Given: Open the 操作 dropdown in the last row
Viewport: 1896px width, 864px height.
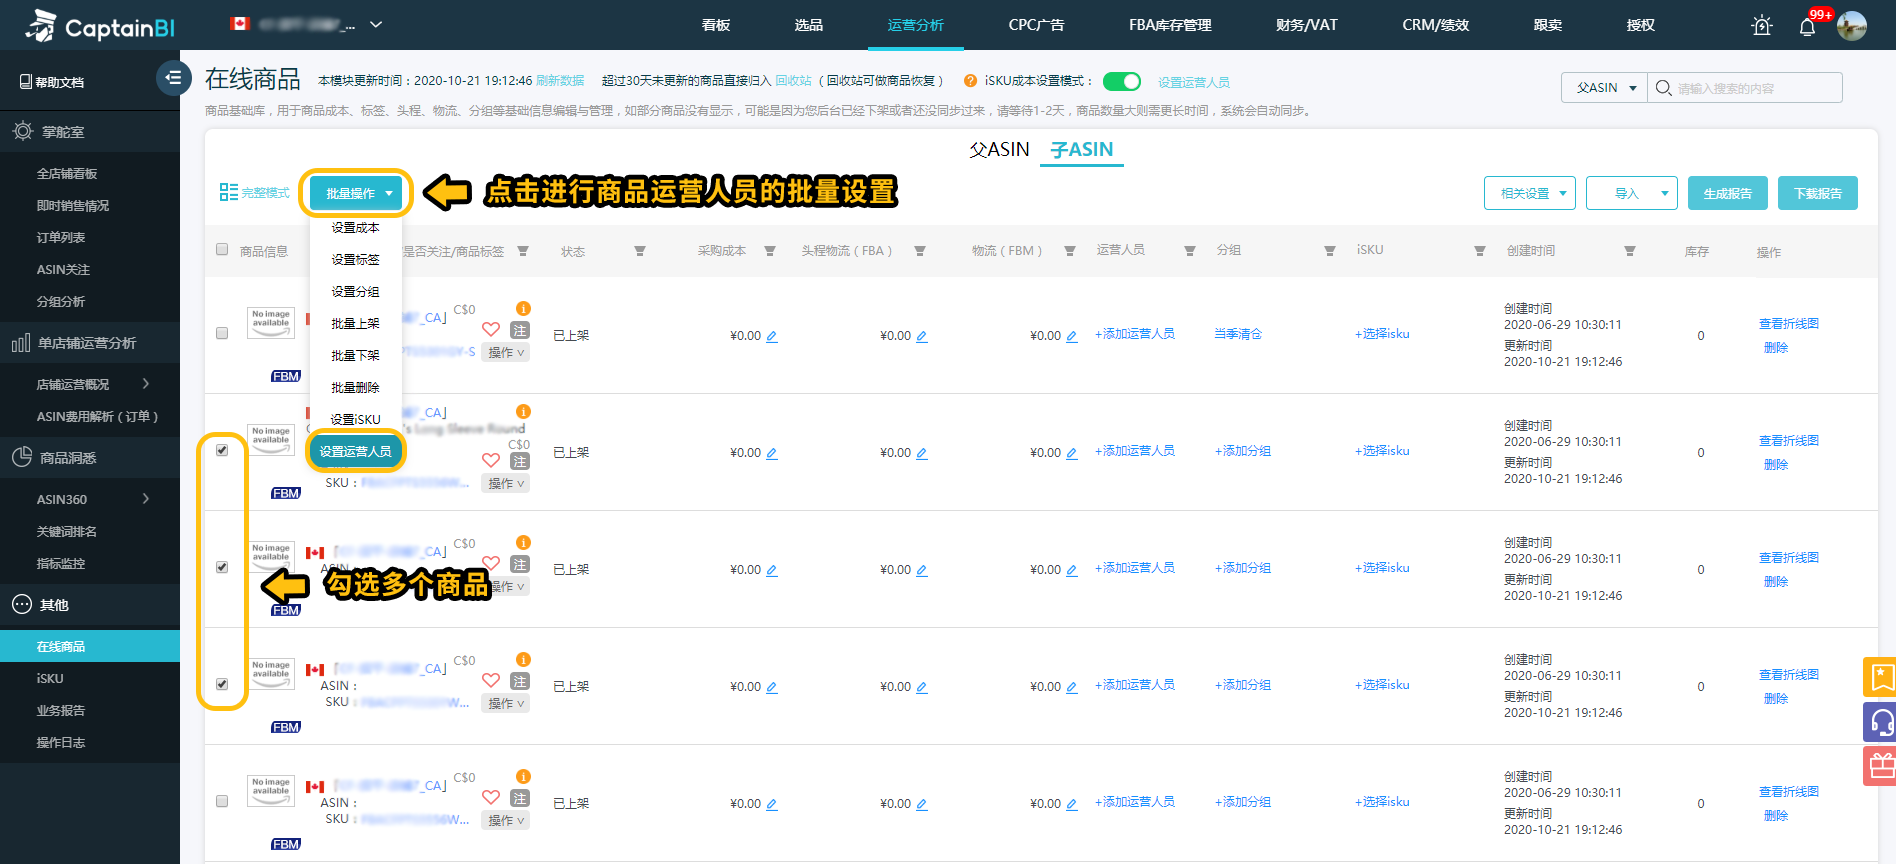Looking at the screenshot, I should 506,821.
